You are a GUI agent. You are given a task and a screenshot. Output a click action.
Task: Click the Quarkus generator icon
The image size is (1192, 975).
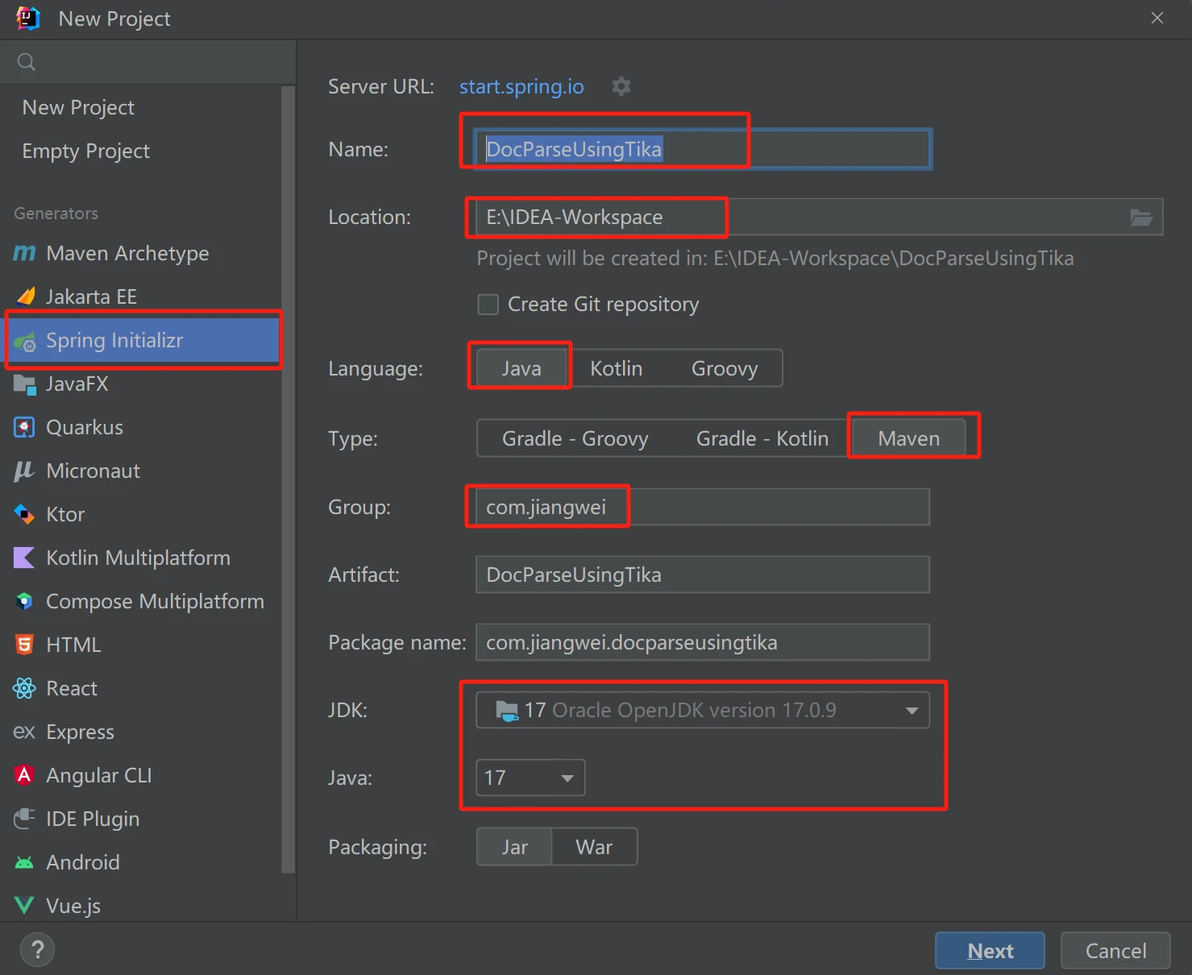[24, 428]
